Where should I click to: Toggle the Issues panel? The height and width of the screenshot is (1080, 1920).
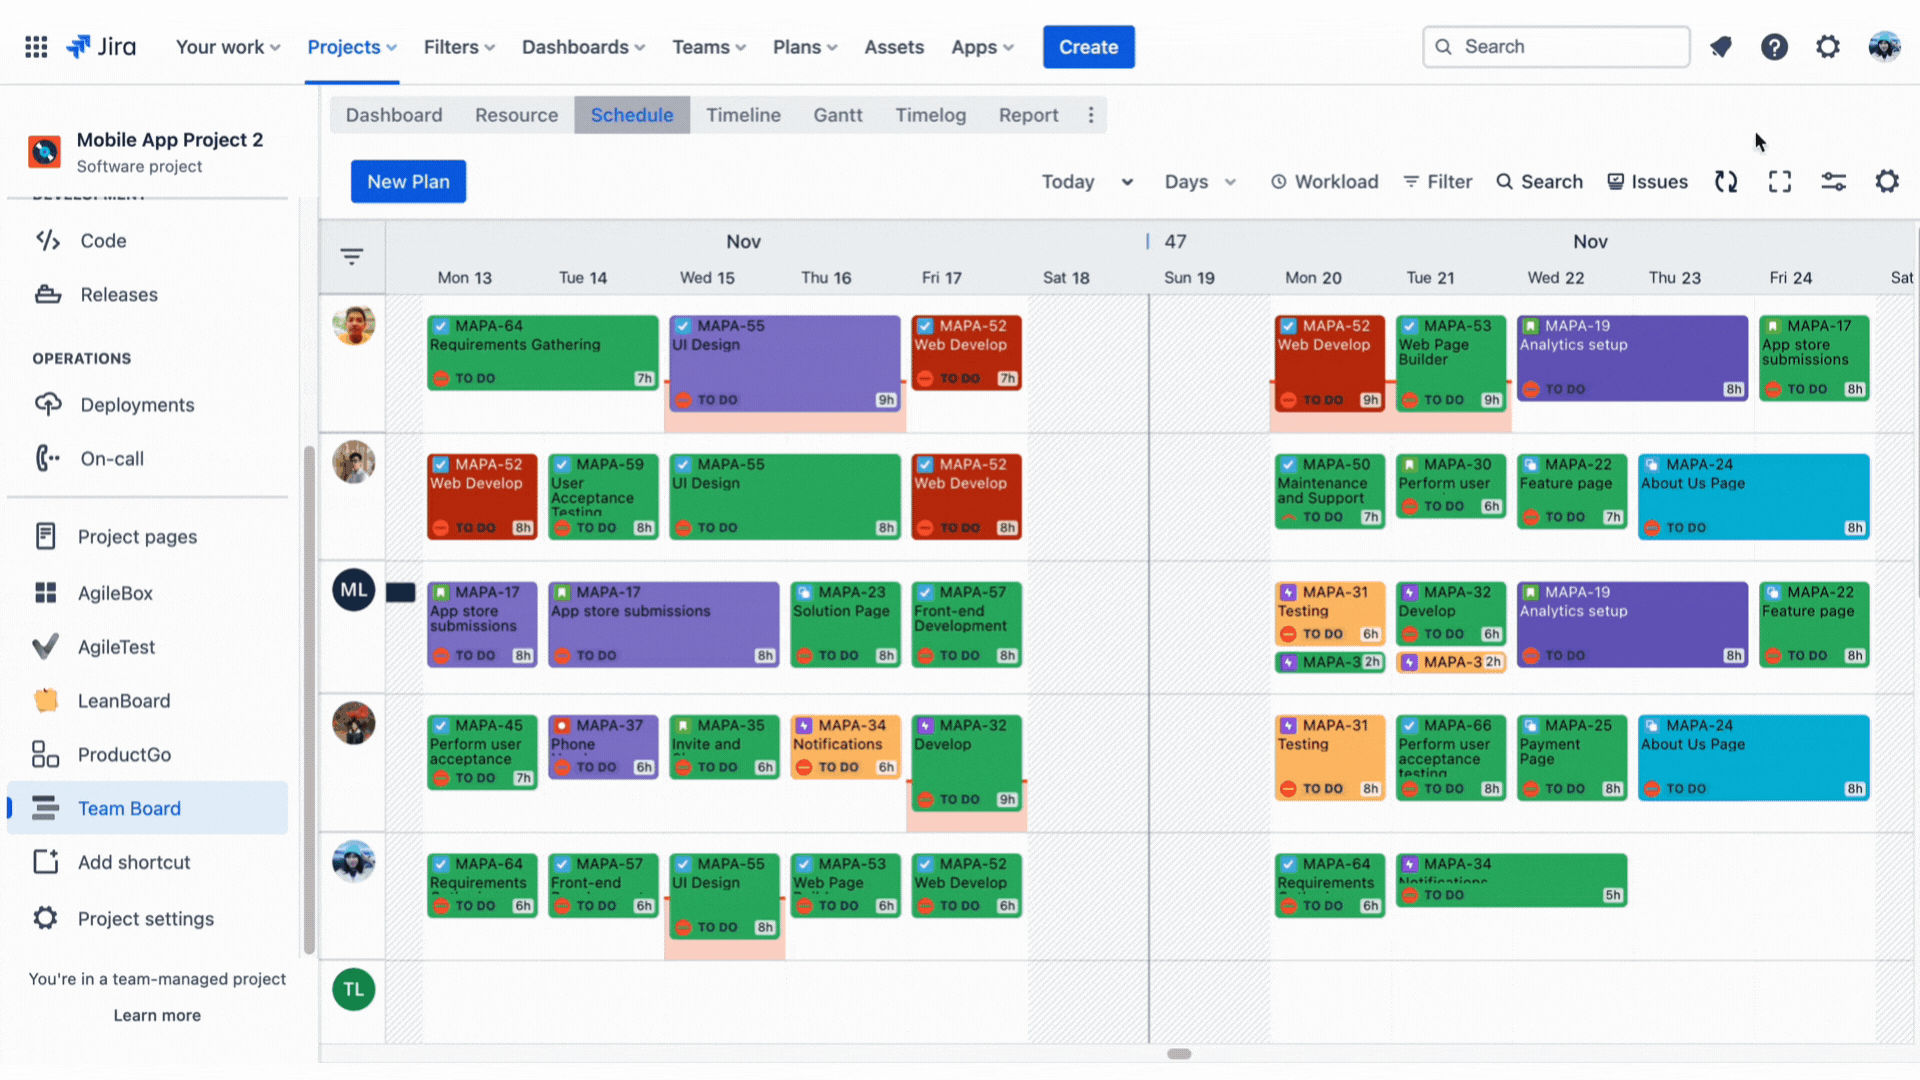tap(1647, 182)
